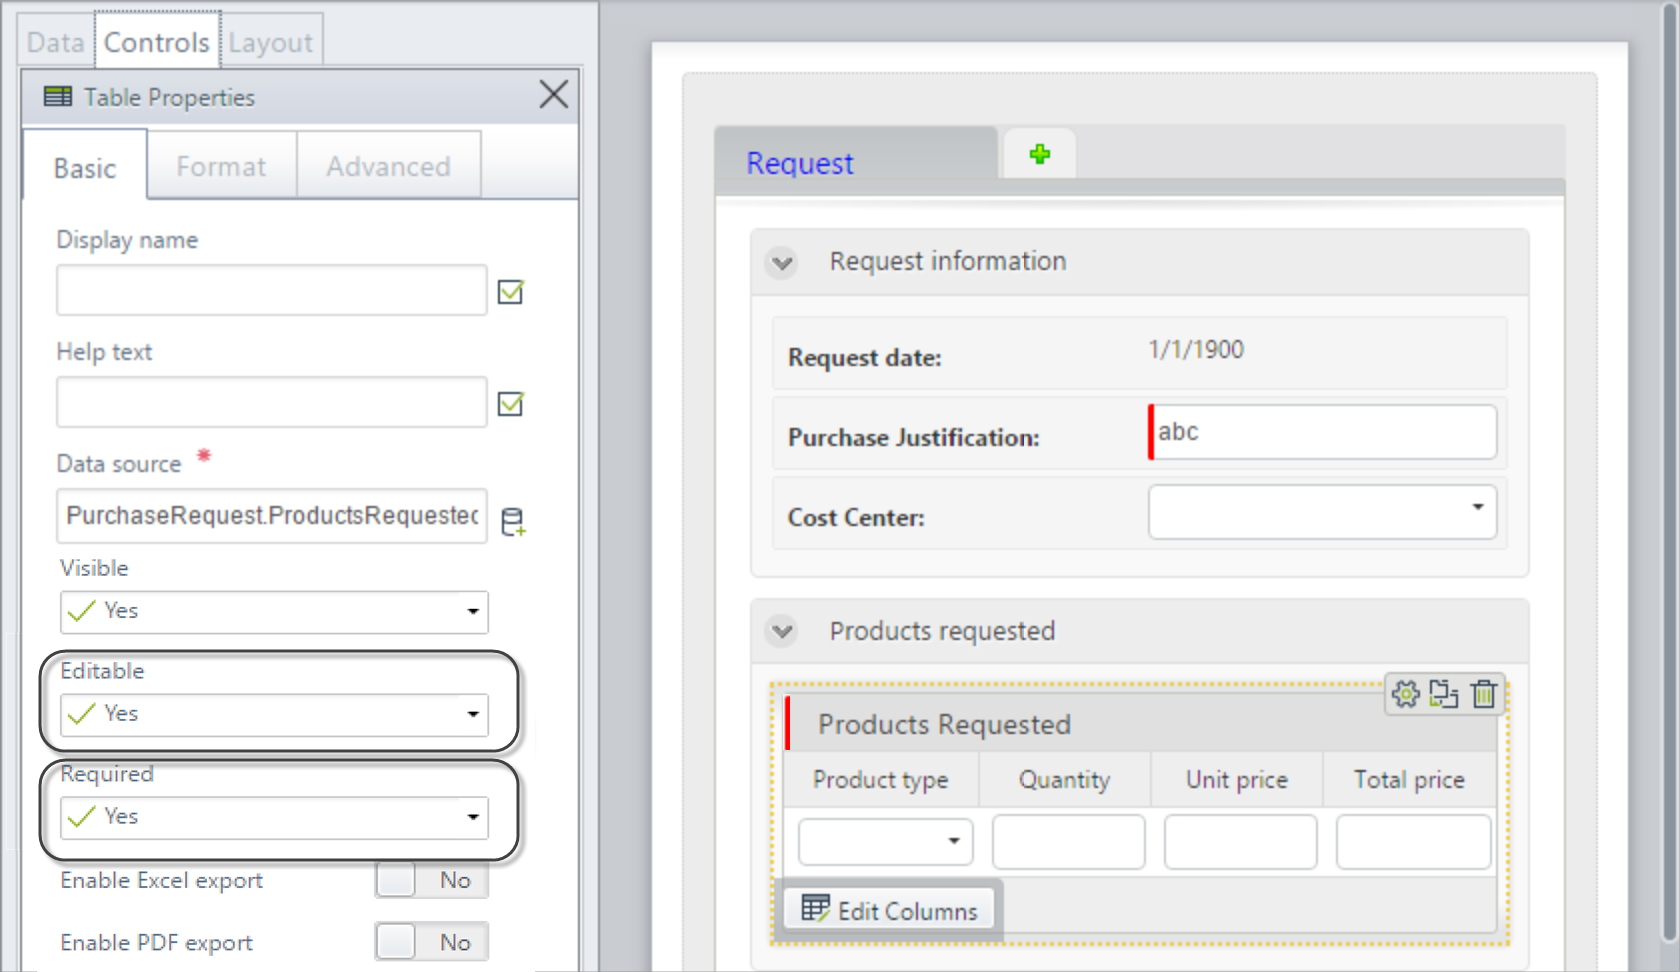
Task: Open the data source binding selector icon
Action: point(513,521)
